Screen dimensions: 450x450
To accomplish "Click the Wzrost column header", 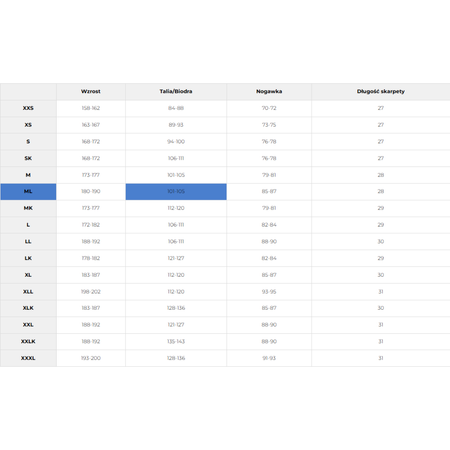I will click(x=91, y=91).
